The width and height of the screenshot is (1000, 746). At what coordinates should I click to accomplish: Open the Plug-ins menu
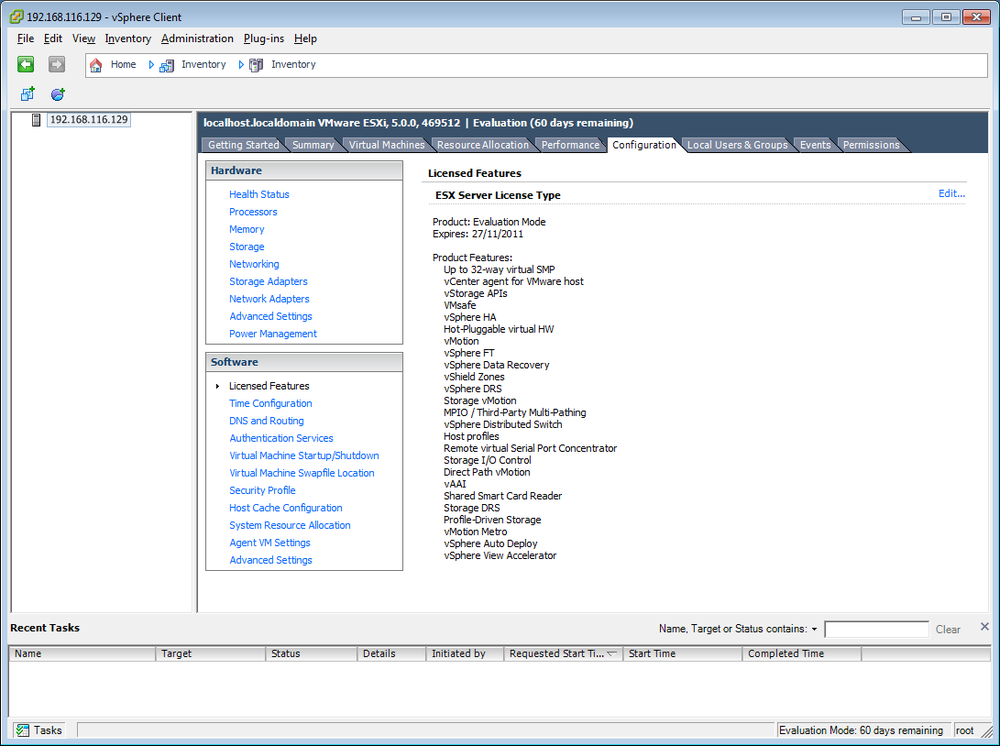point(263,38)
